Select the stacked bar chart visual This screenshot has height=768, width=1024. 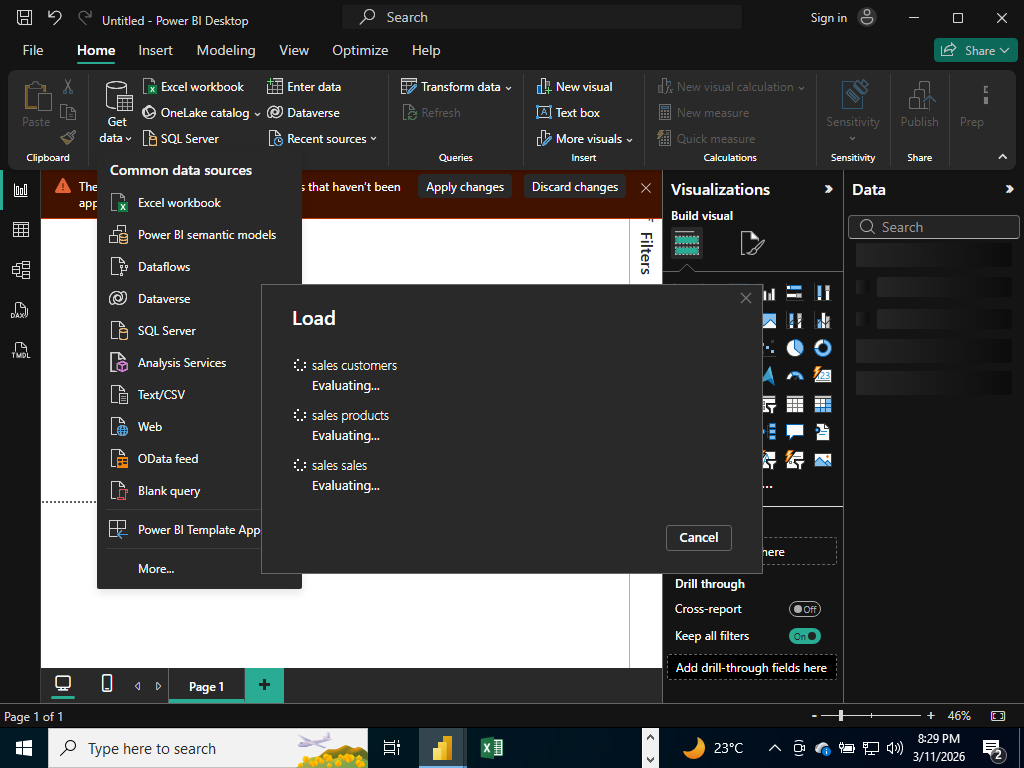click(x=795, y=293)
